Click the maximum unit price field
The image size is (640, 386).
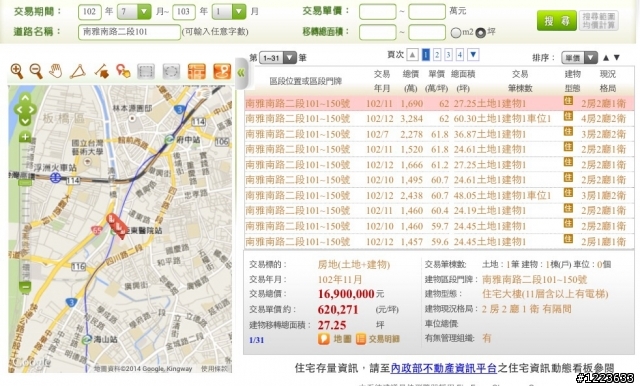pos(427,11)
